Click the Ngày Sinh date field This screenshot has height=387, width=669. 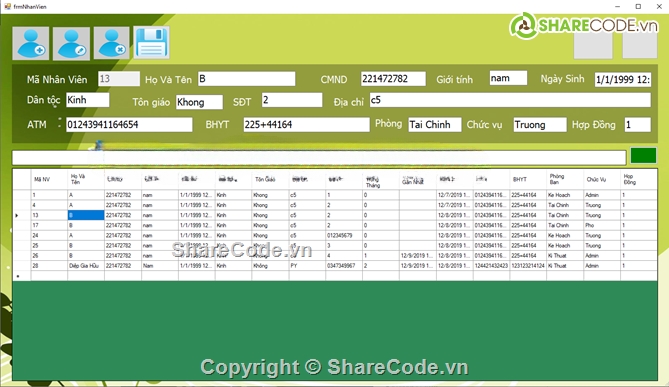[x=623, y=79]
